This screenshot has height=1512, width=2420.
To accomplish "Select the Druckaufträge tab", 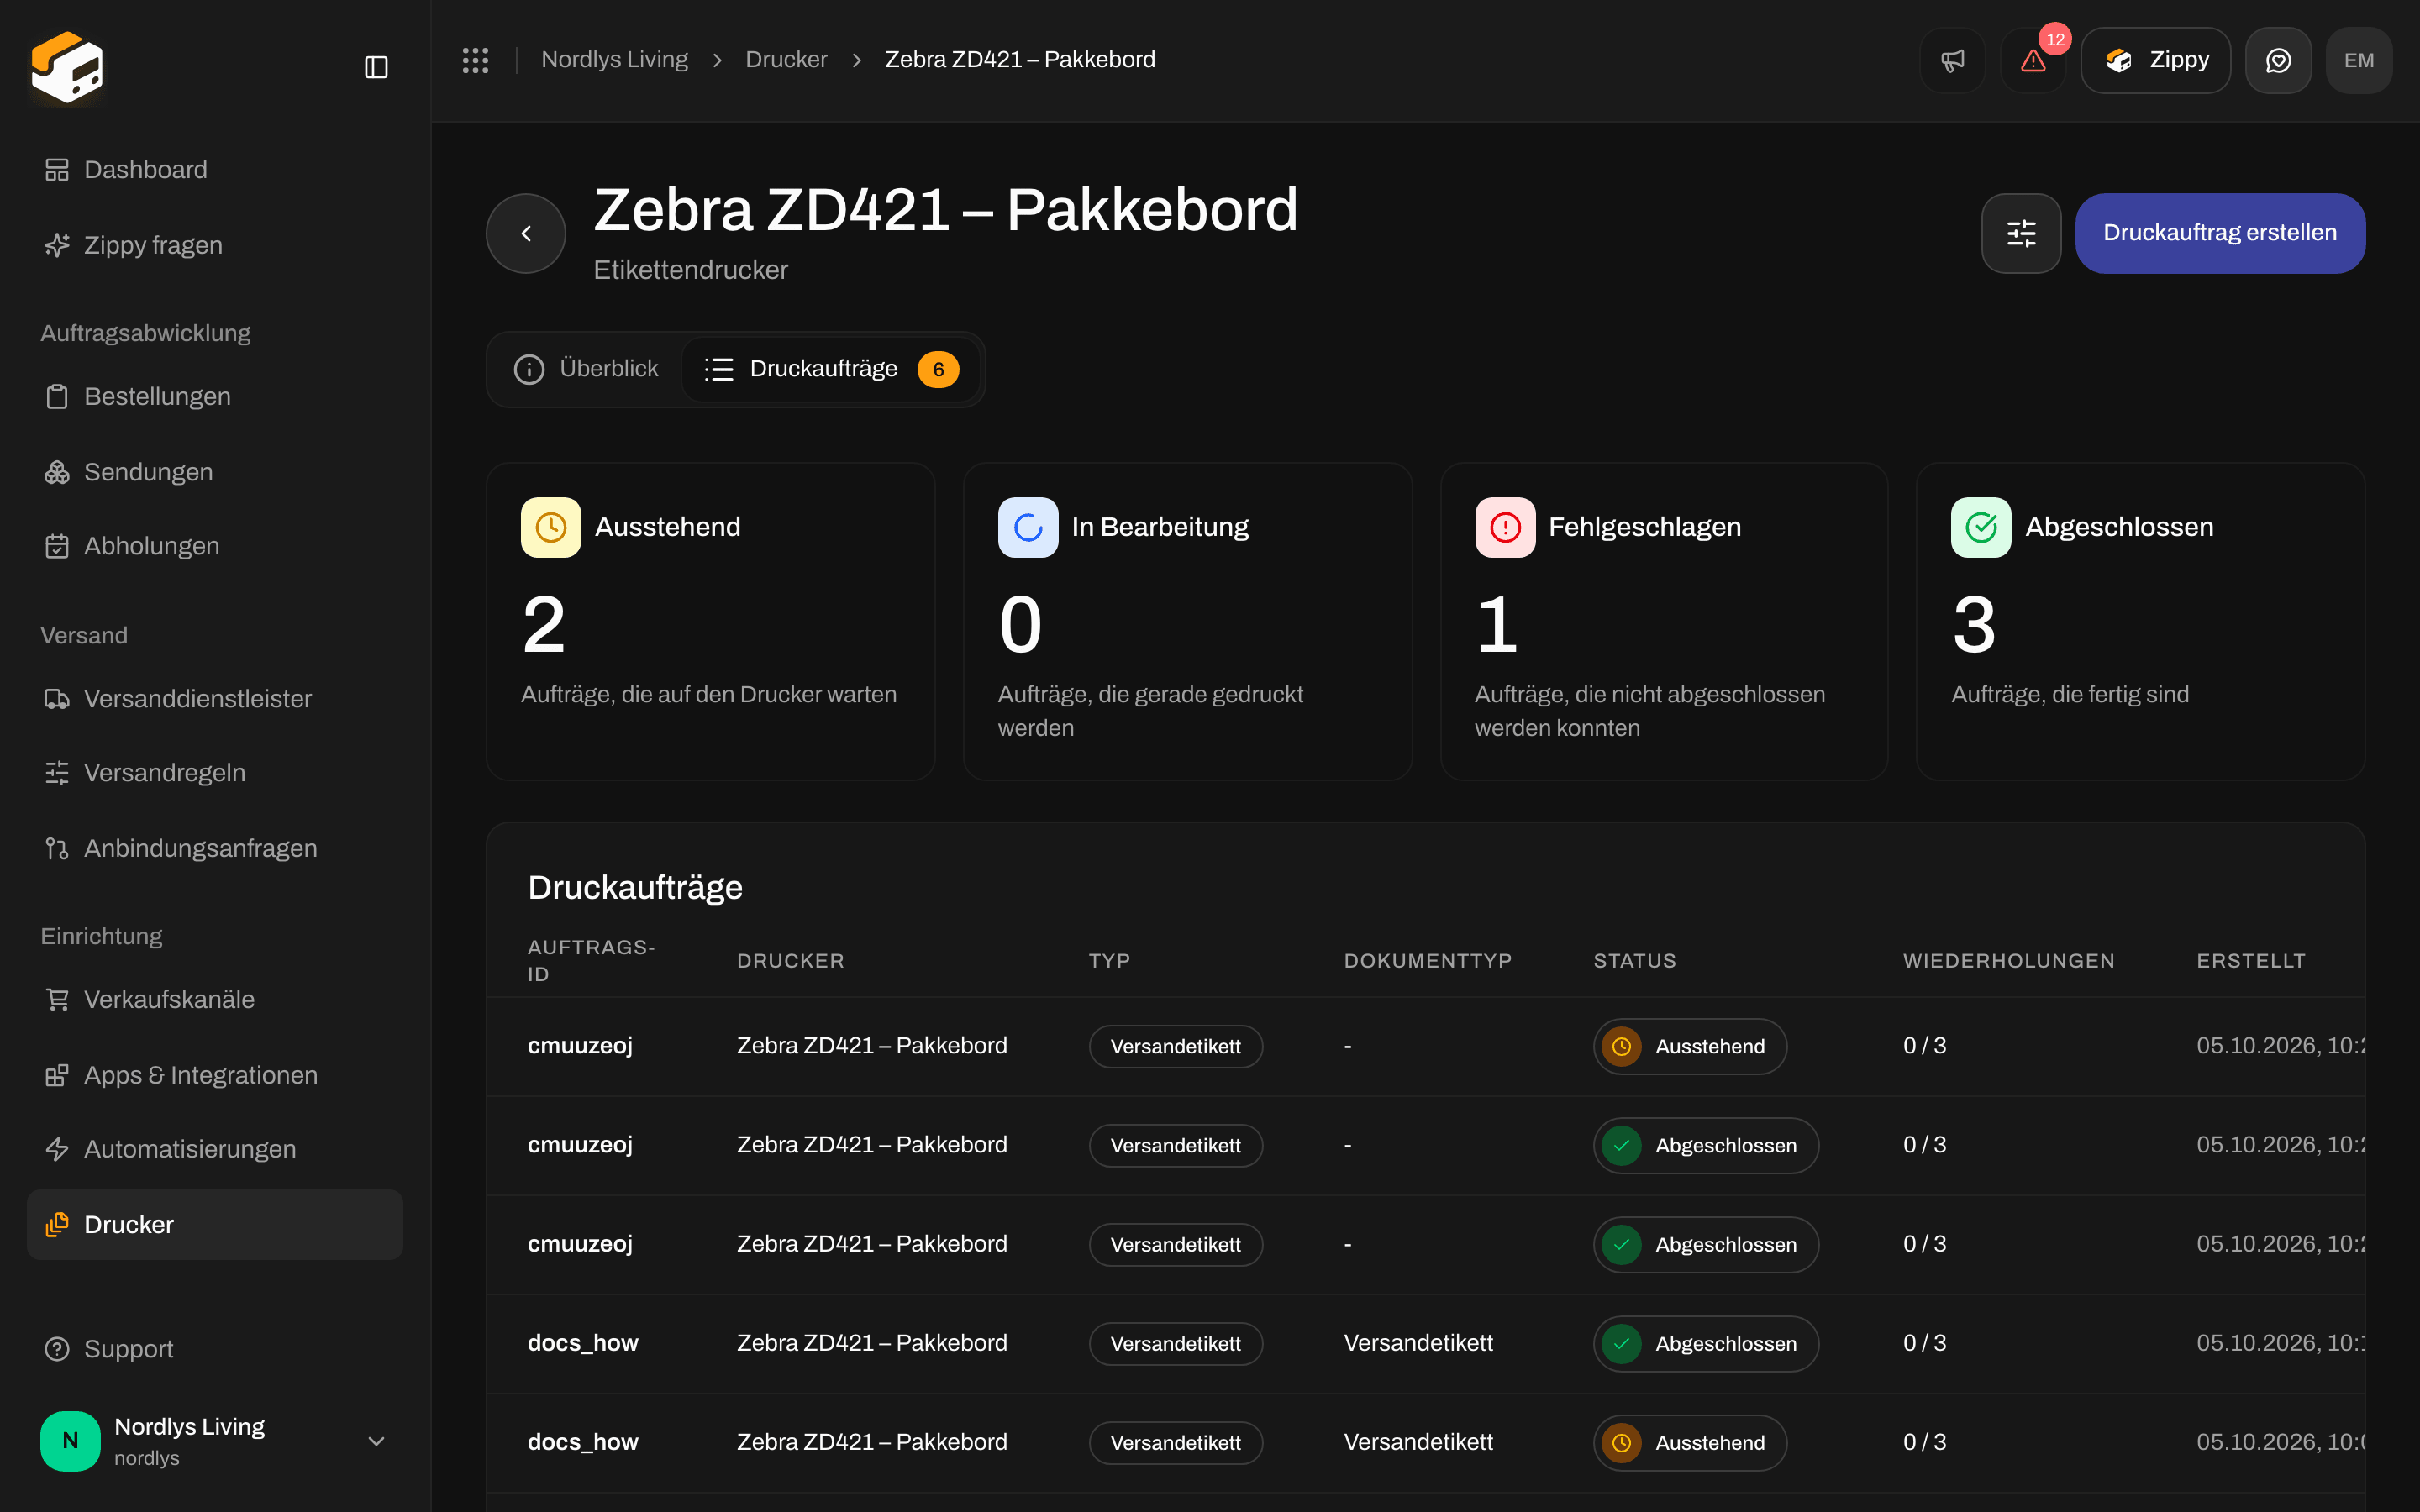I will click(x=830, y=369).
